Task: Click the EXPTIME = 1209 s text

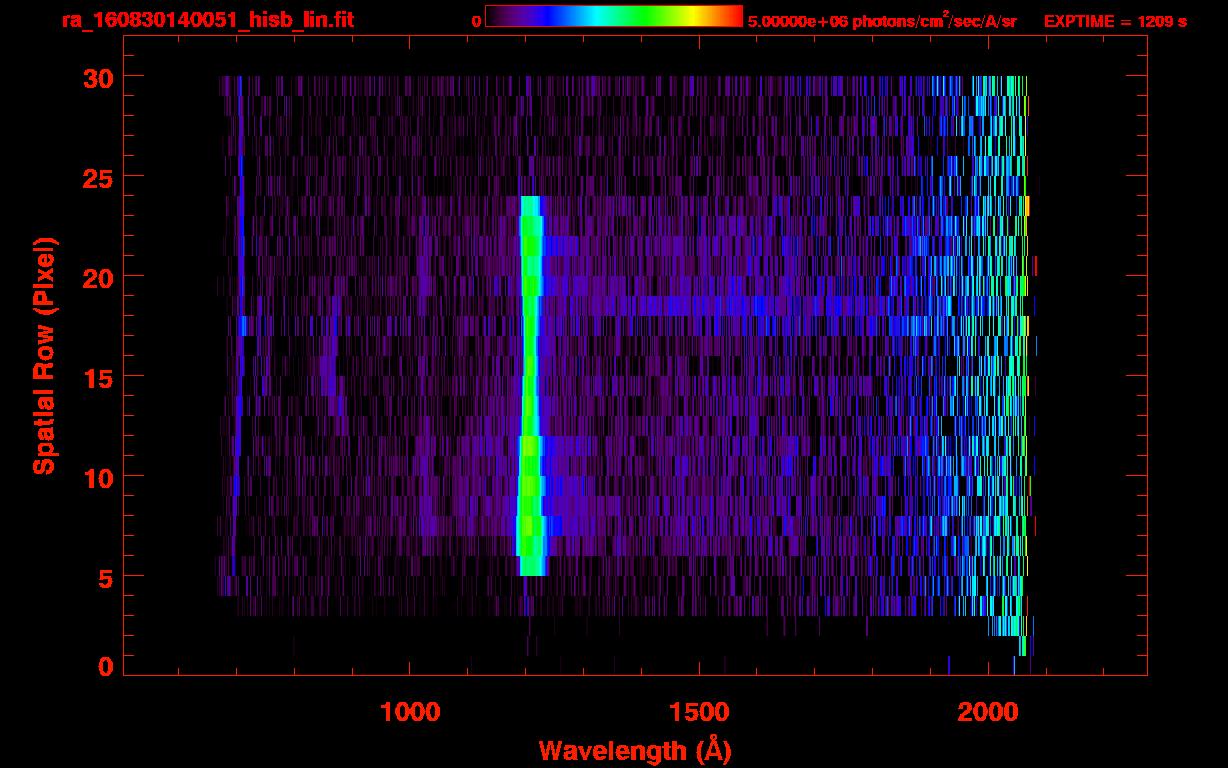Action: pos(1115,21)
